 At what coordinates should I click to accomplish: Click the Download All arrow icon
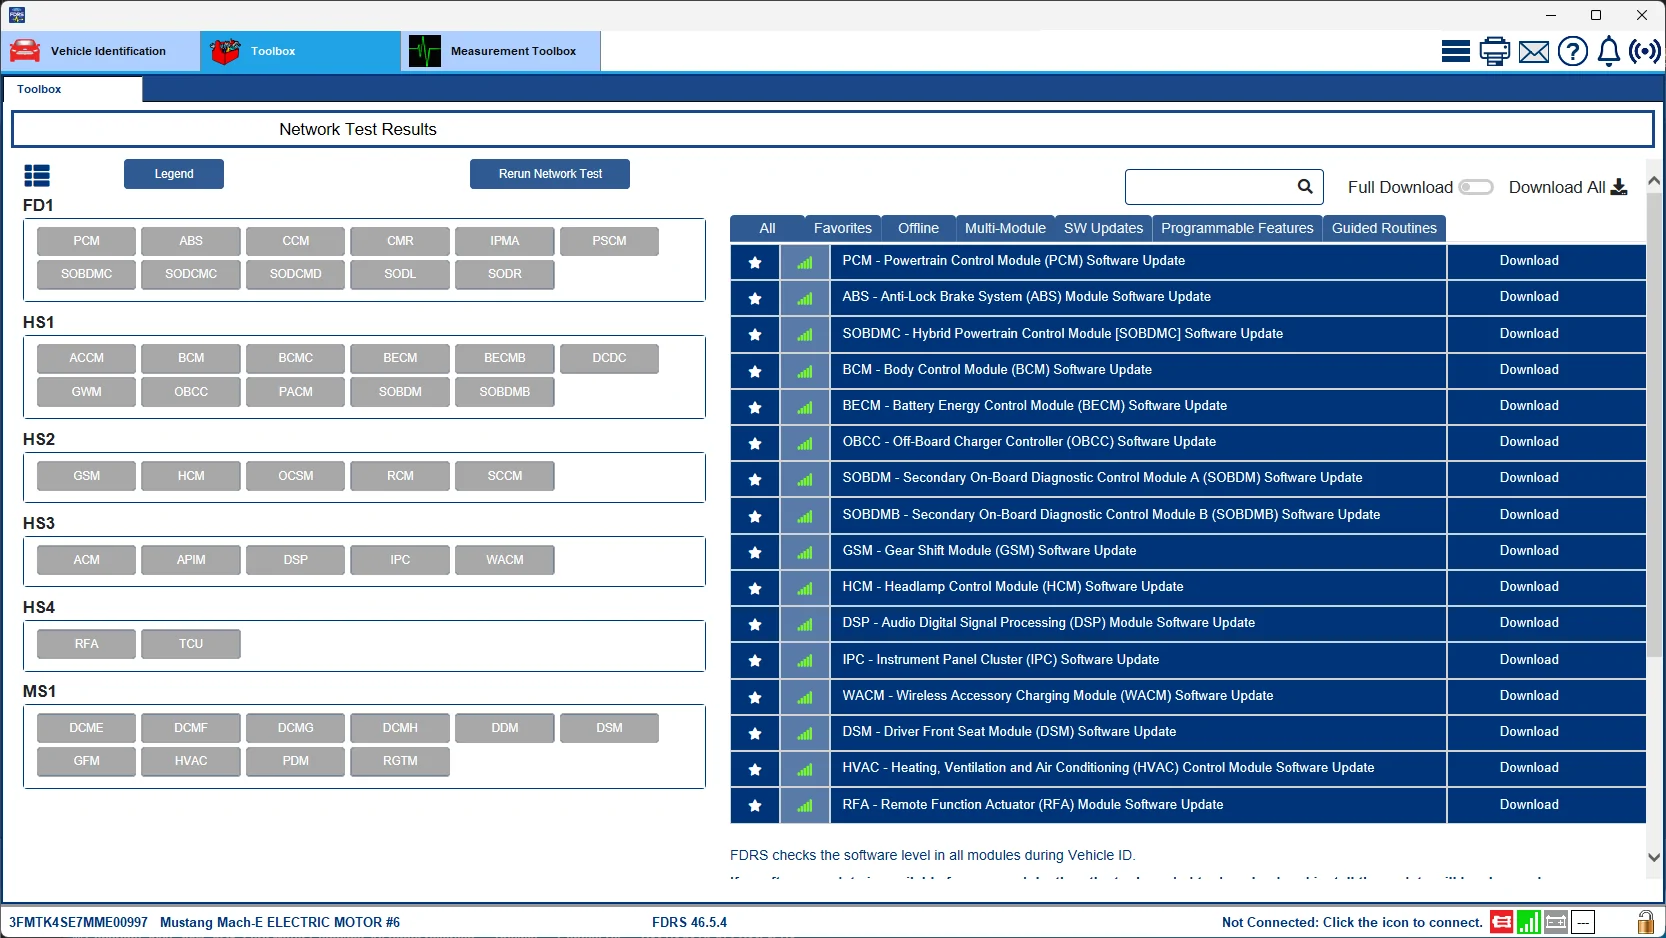pos(1619,187)
